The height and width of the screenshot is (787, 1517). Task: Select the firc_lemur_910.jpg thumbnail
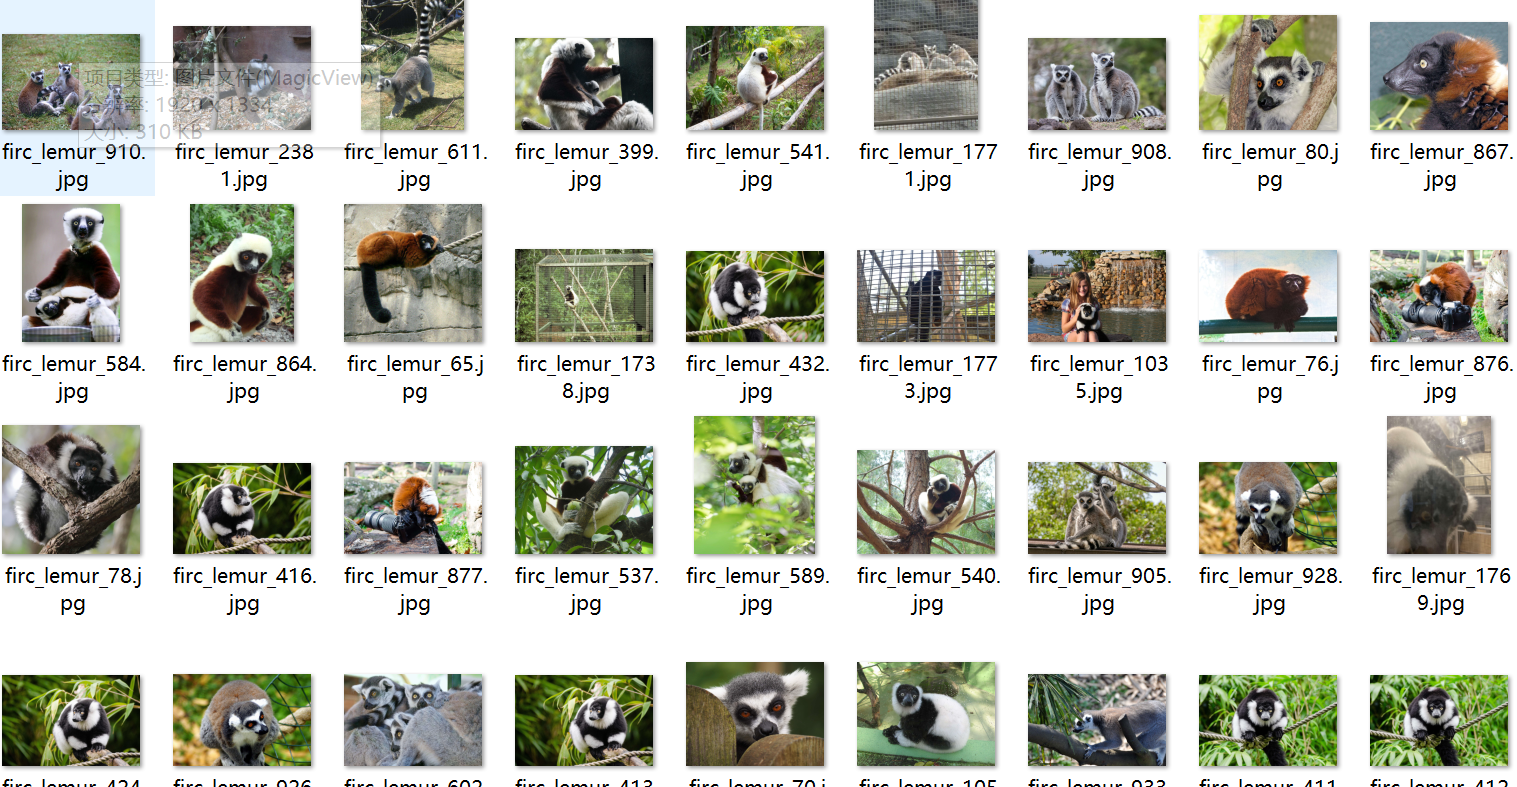pos(71,82)
